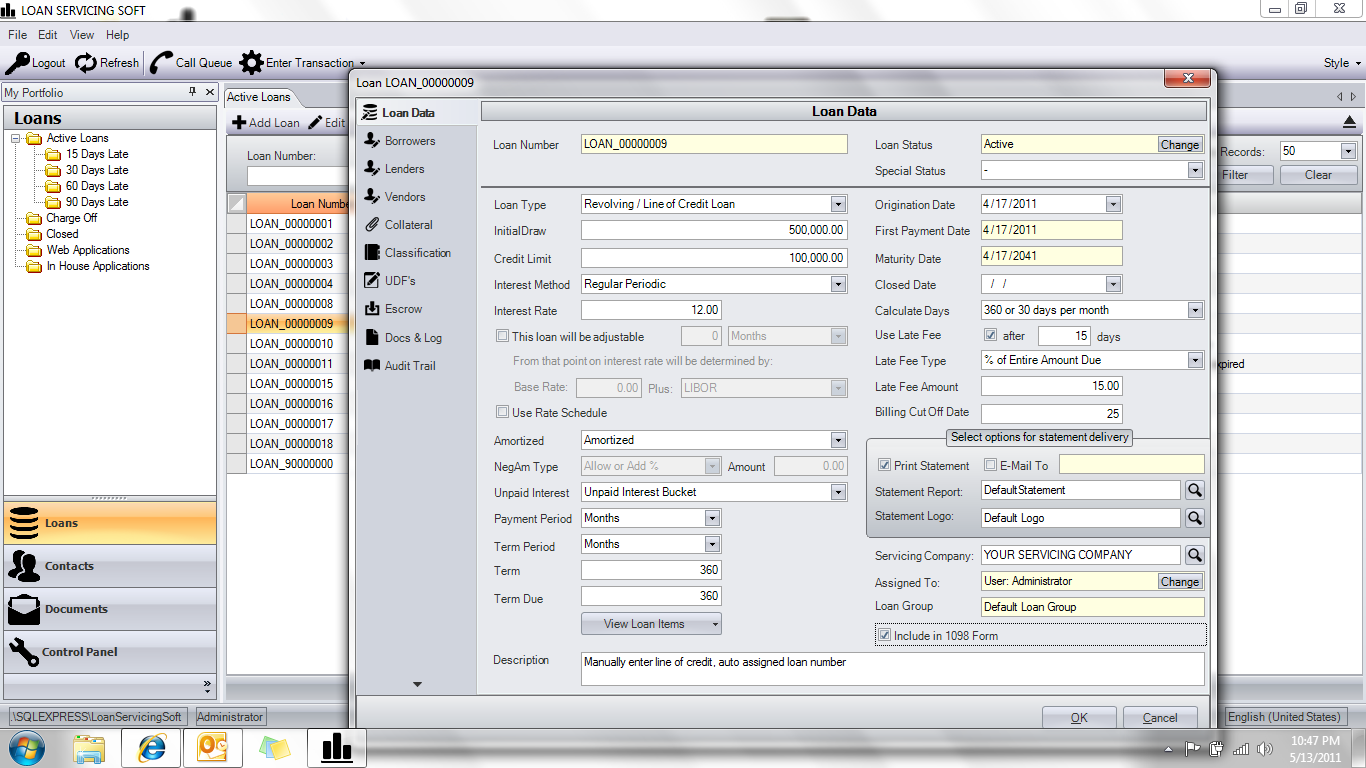Uncheck the Use Late Fee checkbox
The height and width of the screenshot is (768, 1366).
tap(991, 335)
